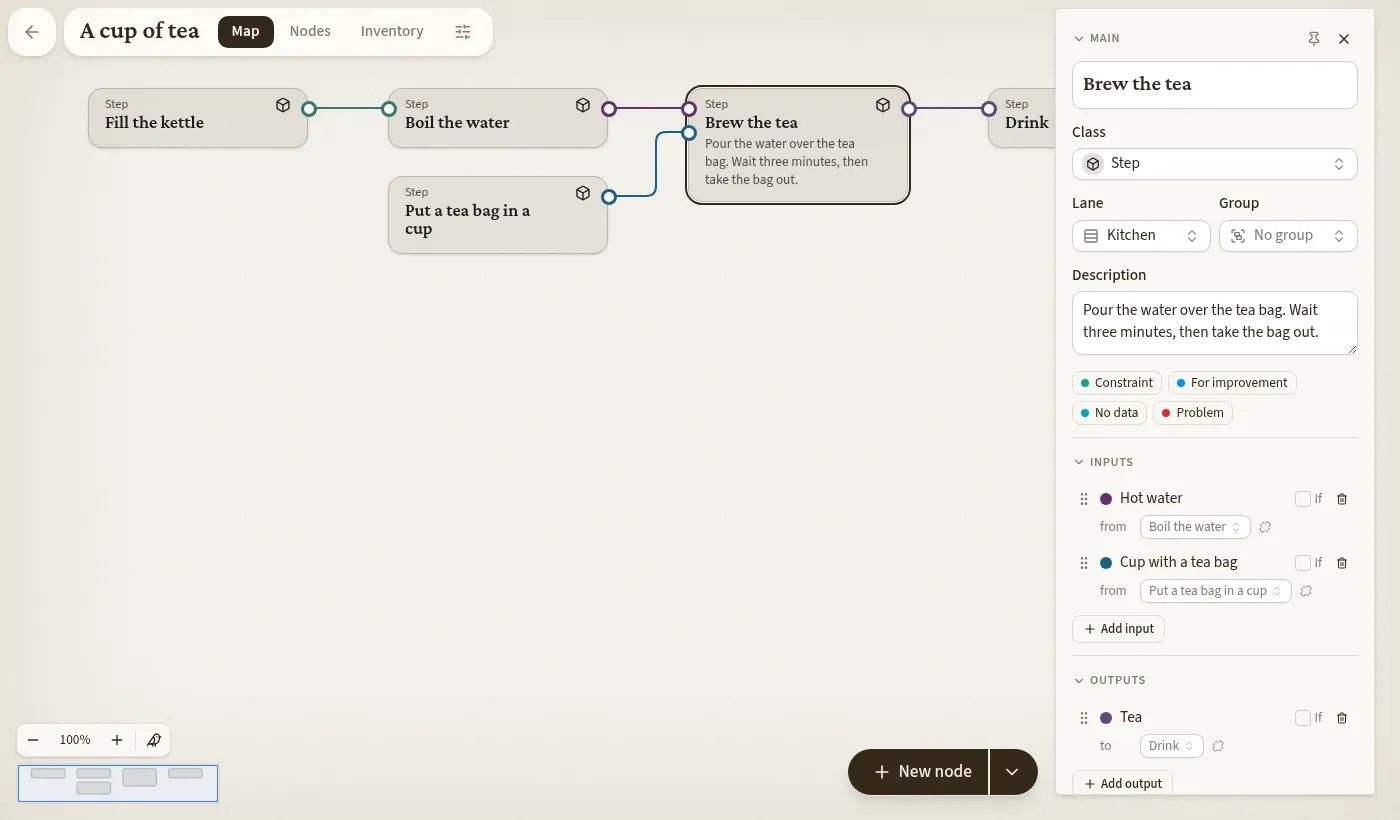Delete the Hot water input
Viewport: 1400px width, 820px height.
pos(1342,499)
